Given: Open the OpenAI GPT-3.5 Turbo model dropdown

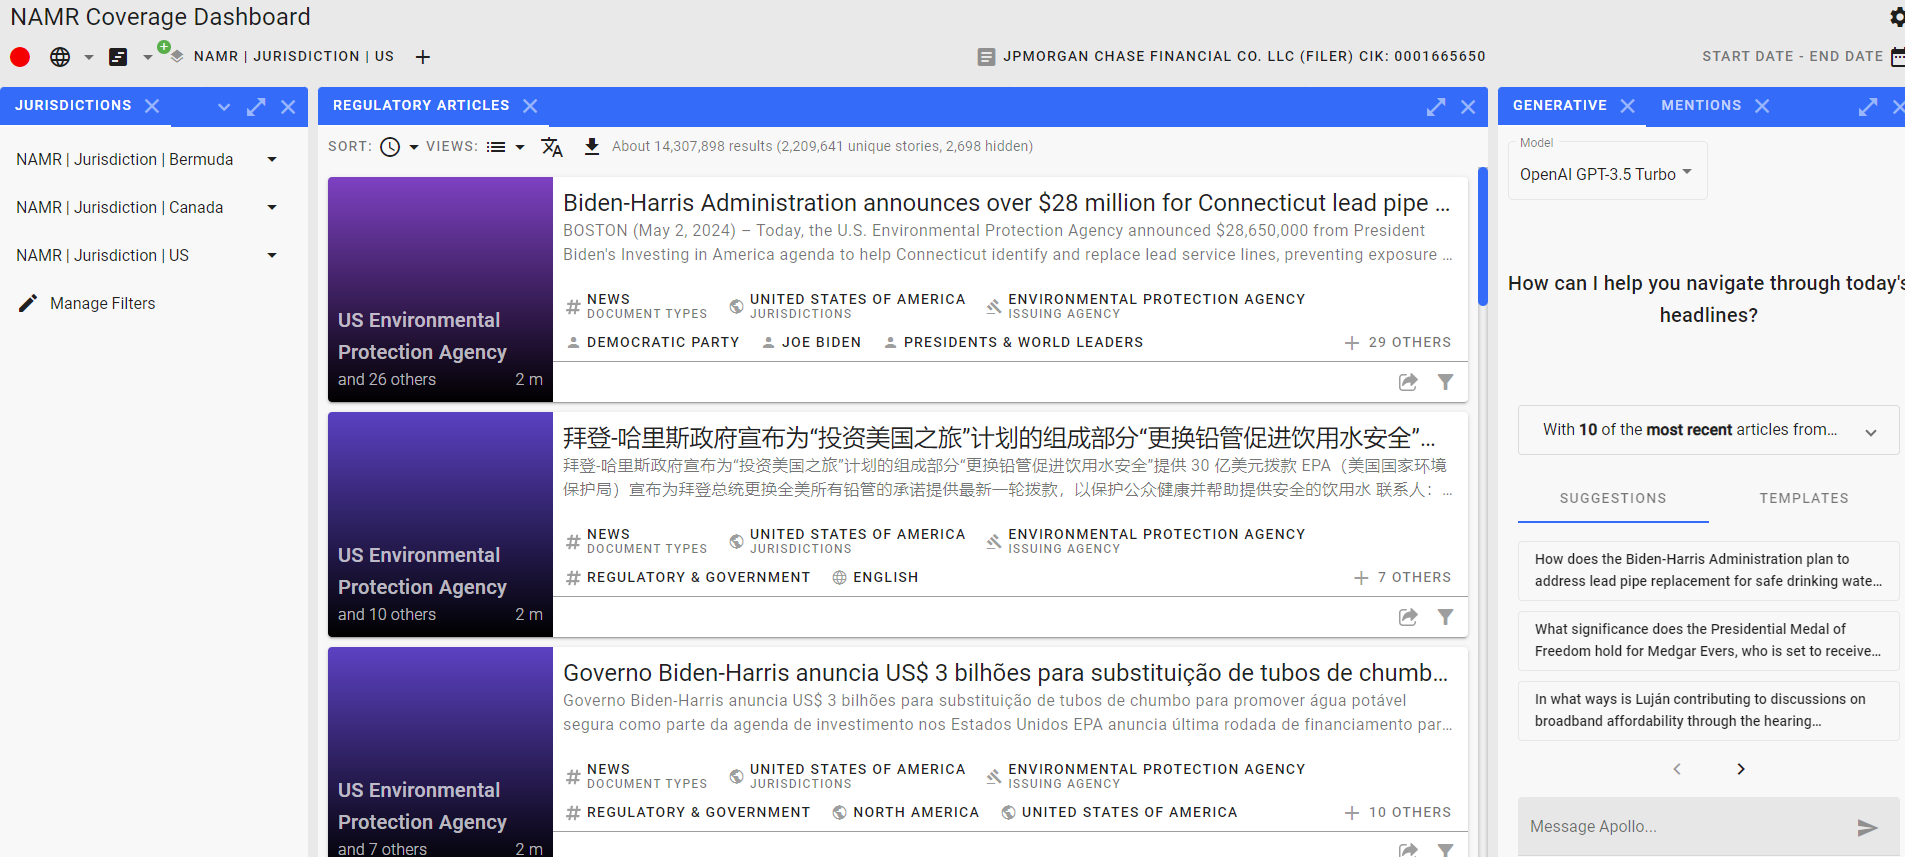Looking at the screenshot, I should point(1607,171).
